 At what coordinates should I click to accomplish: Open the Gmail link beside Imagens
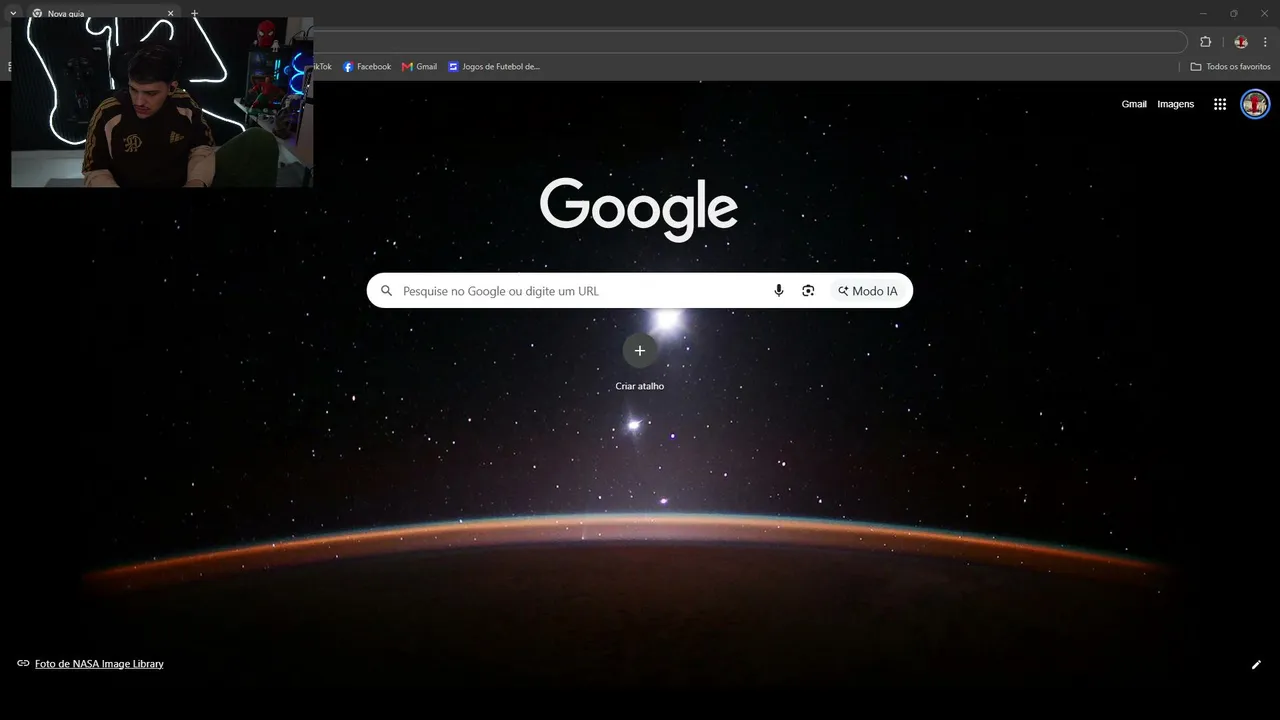[1134, 104]
